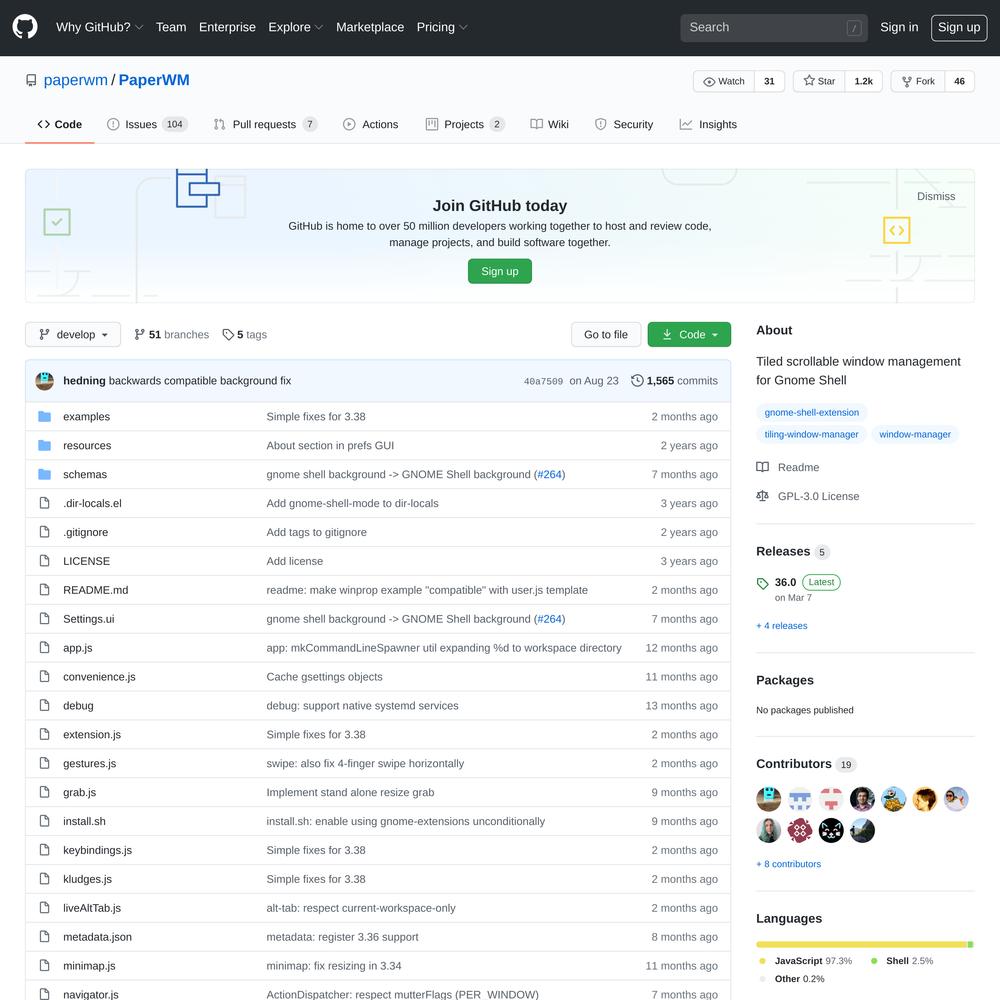Click the file icon next to README.md
This screenshot has height=1000, width=1000.
tap(44, 589)
